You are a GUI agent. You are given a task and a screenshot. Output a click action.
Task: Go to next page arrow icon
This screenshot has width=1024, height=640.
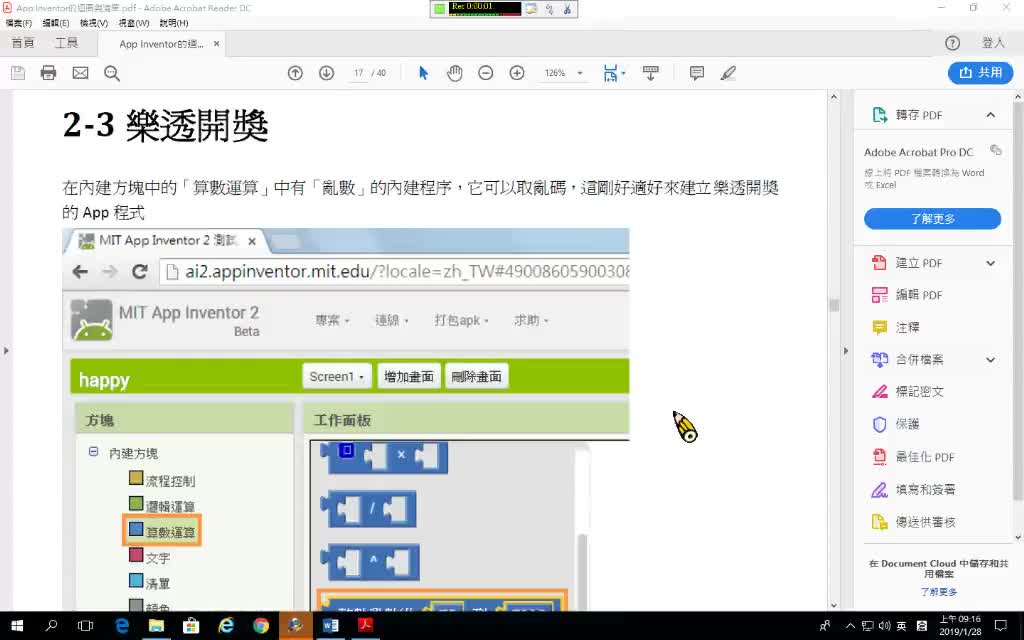click(327, 73)
